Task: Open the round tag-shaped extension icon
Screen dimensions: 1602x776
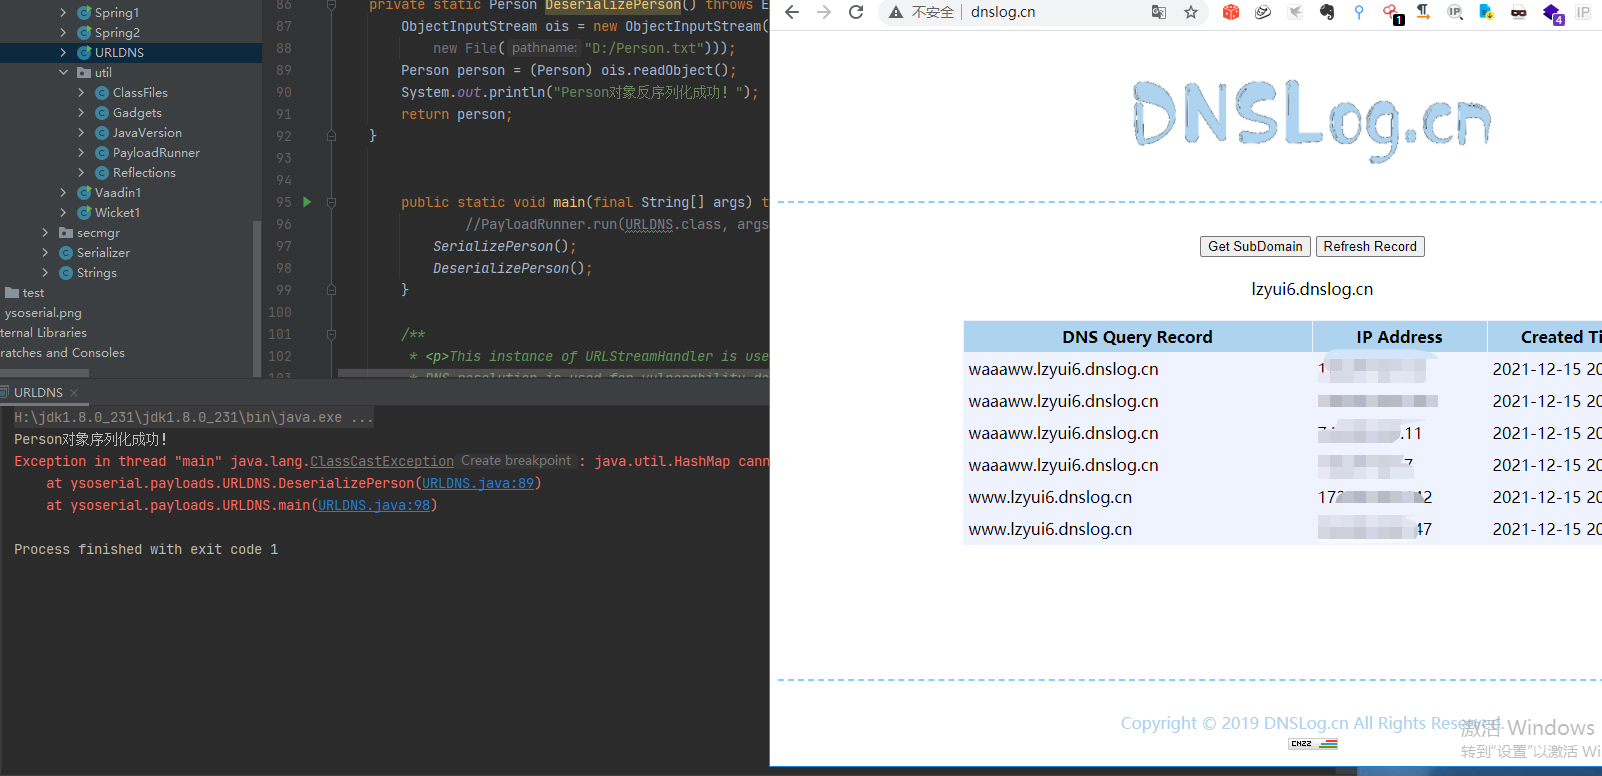Action: tap(1263, 12)
